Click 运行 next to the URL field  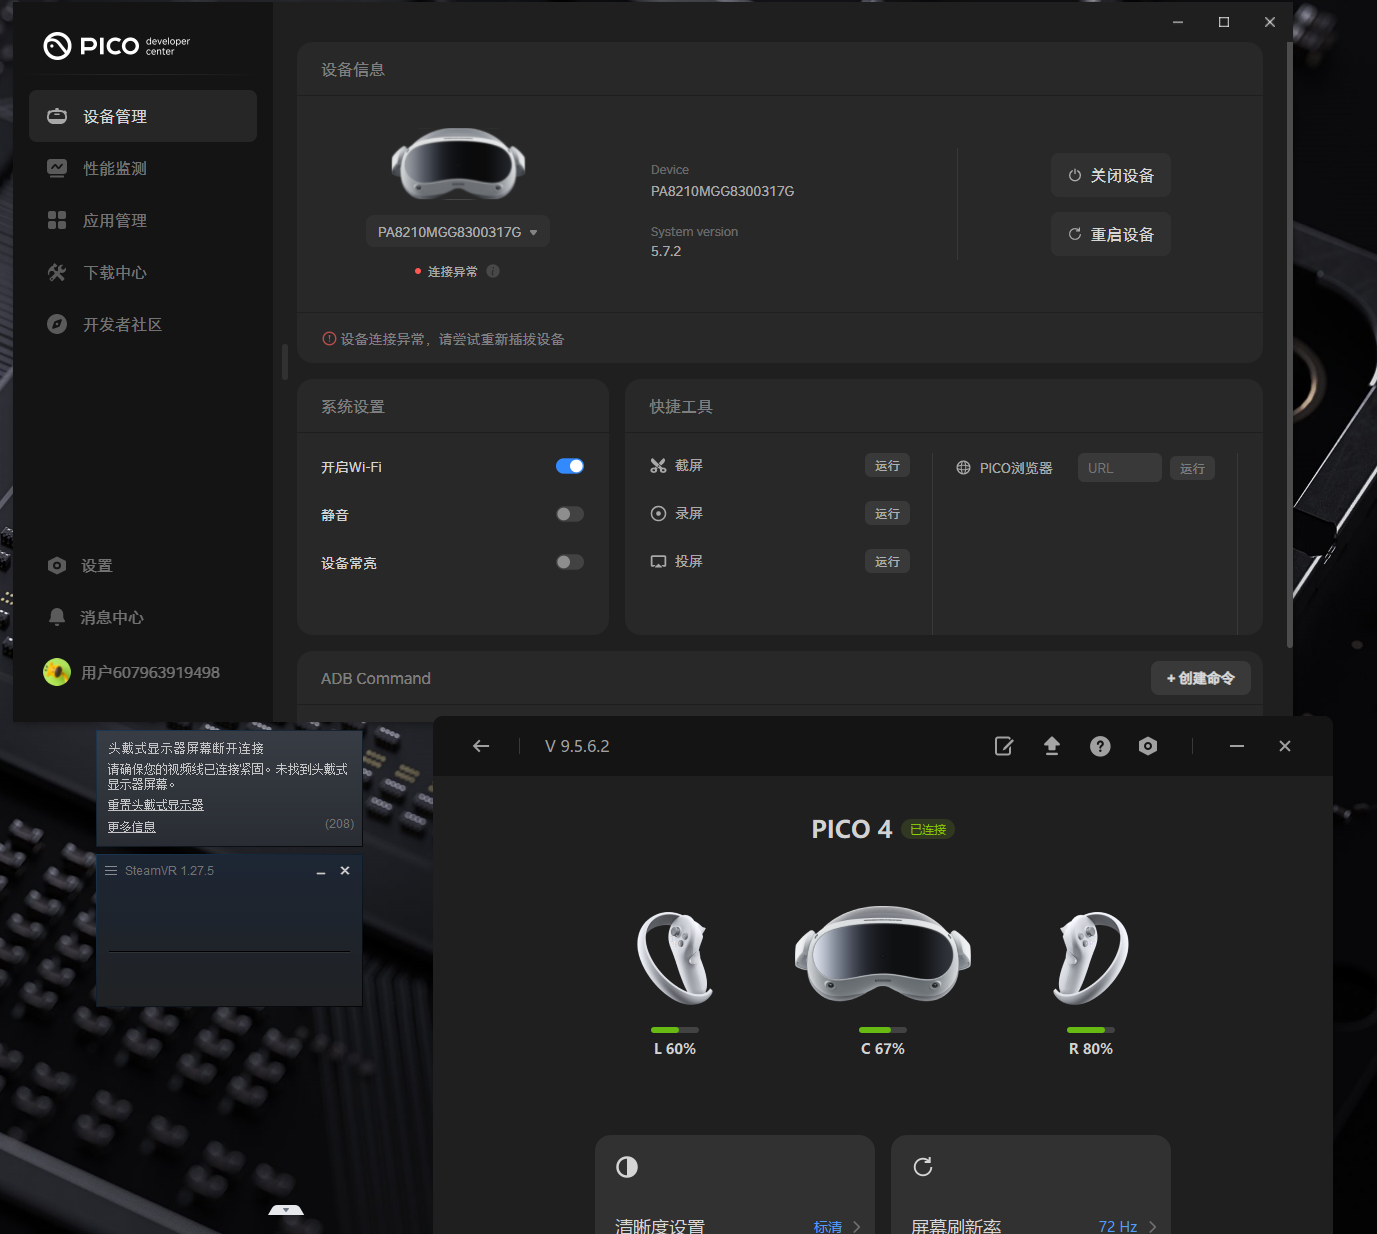(1192, 468)
